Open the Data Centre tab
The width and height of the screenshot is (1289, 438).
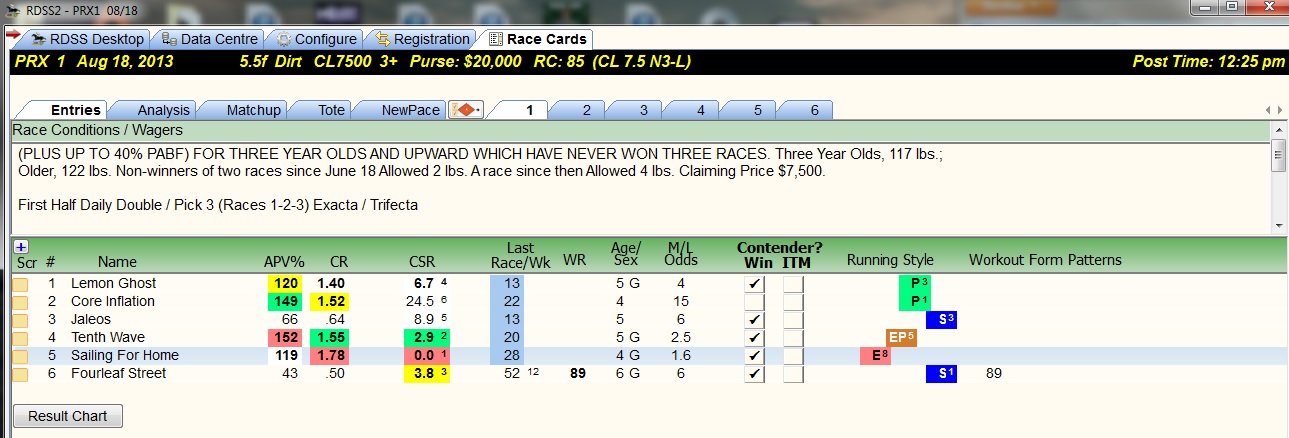point(210,39)
